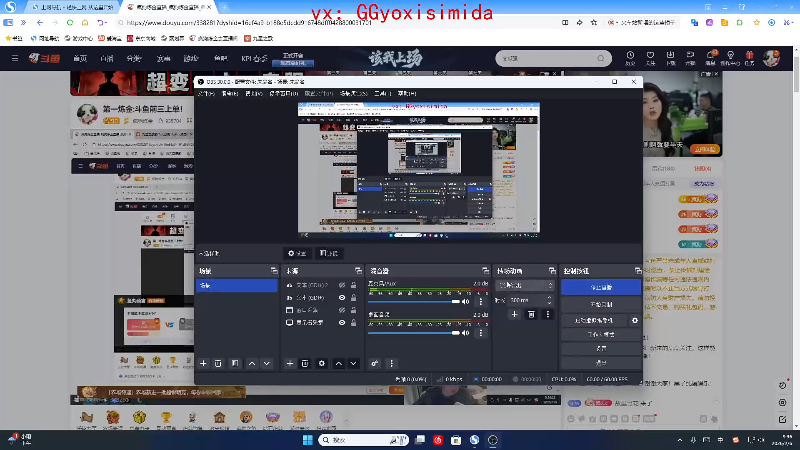Toggle visibility eye of 窗口采集 source
Viewport: 800px width, 450px height.
click(x=342, y=310)
